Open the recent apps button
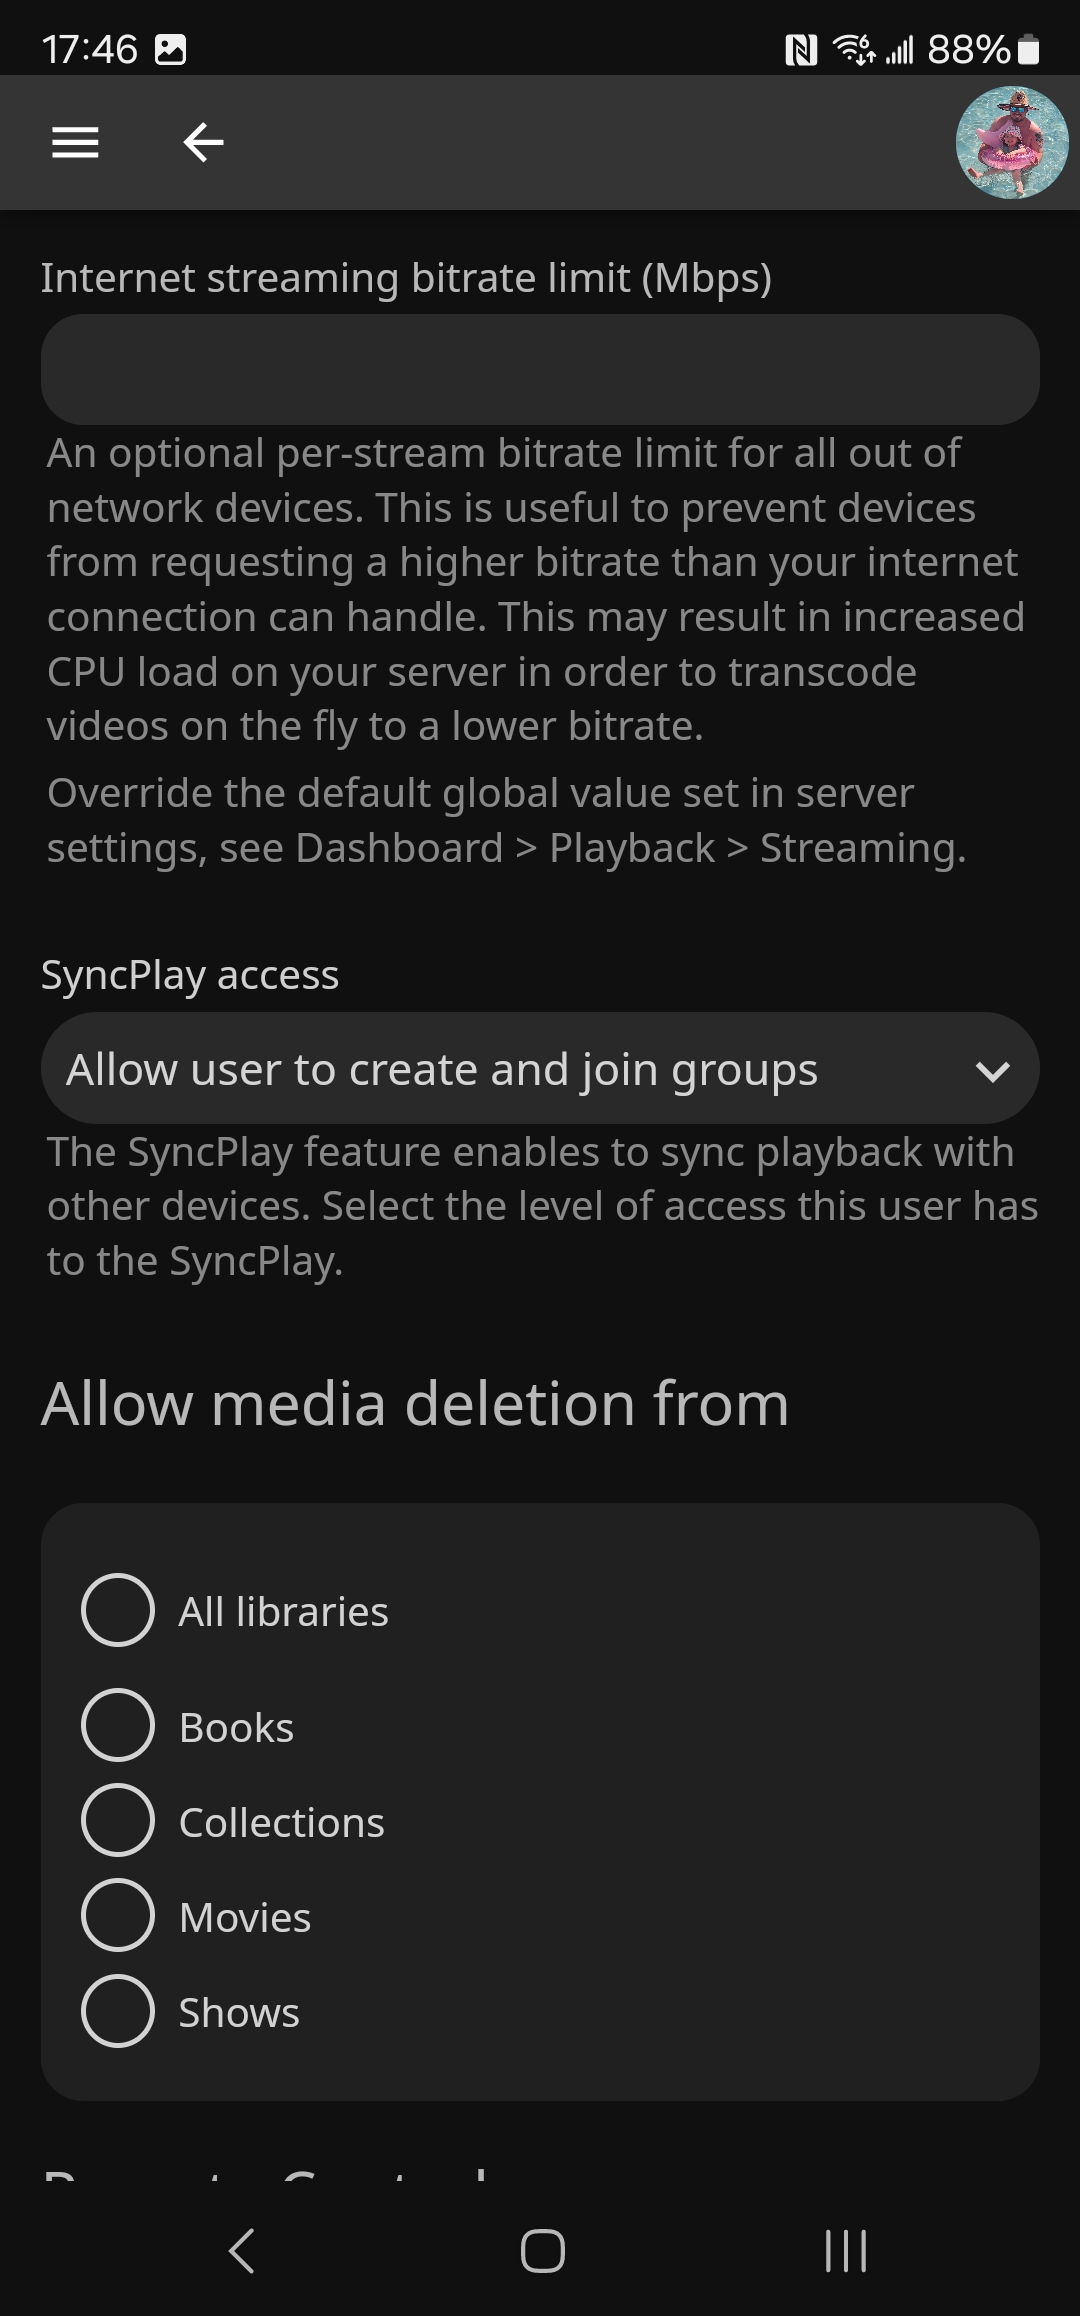This screenshot has width=1080, height=2316. 845,2251
